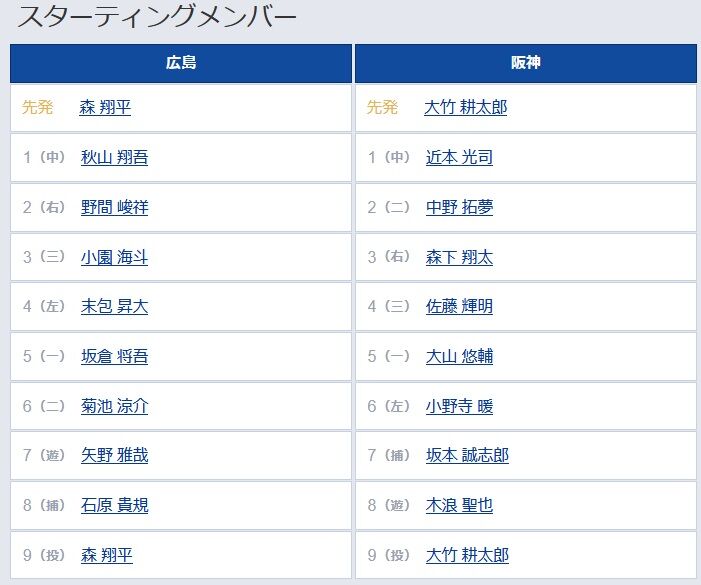Select 森下 翔太 player link
The height and width of the screenshot is (585, 701).
coord(459,257)
